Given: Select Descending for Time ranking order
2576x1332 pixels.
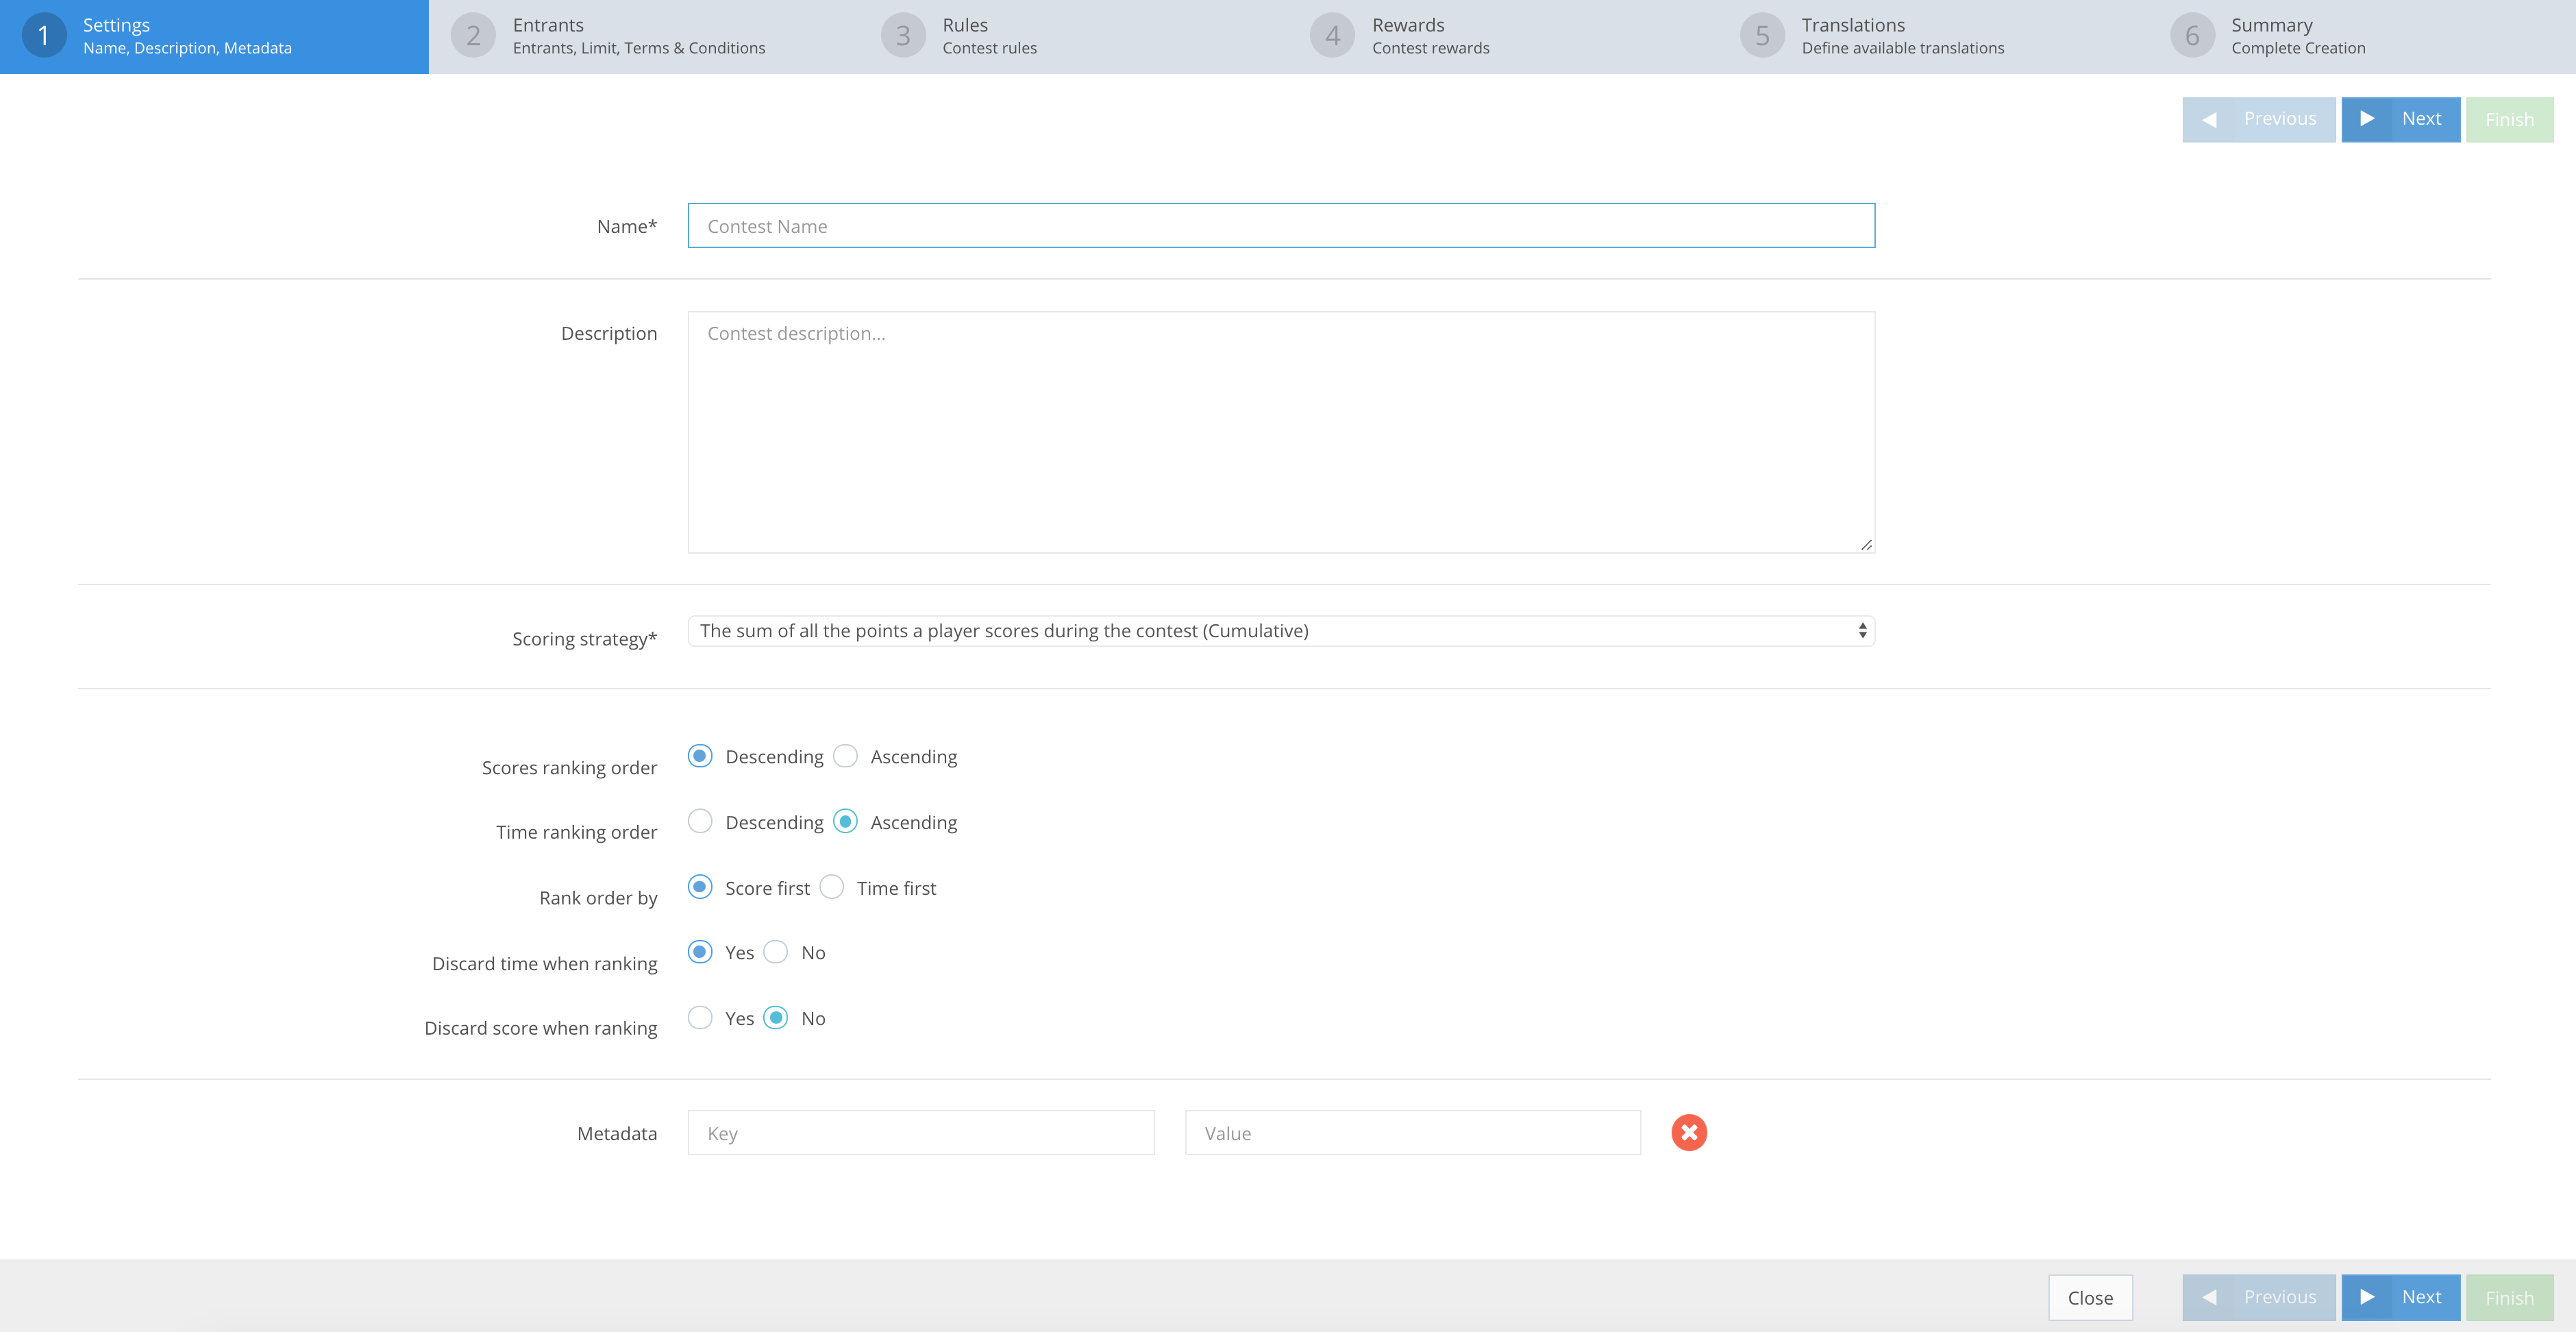Looking at the screenshot, I should 701,822.
